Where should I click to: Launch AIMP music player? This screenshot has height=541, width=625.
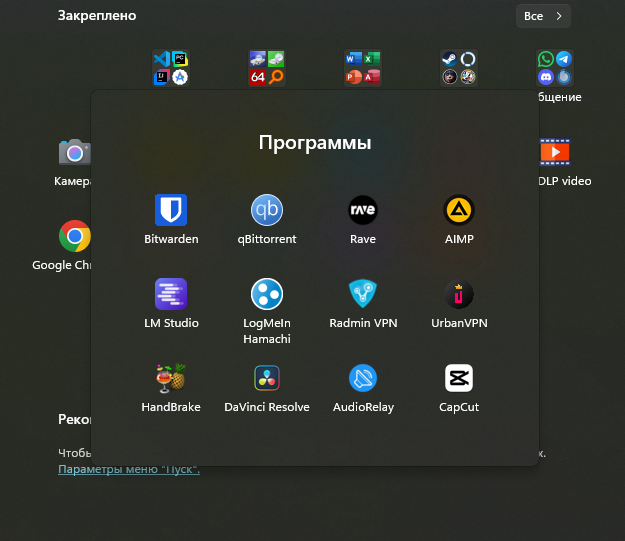(459, 219)
